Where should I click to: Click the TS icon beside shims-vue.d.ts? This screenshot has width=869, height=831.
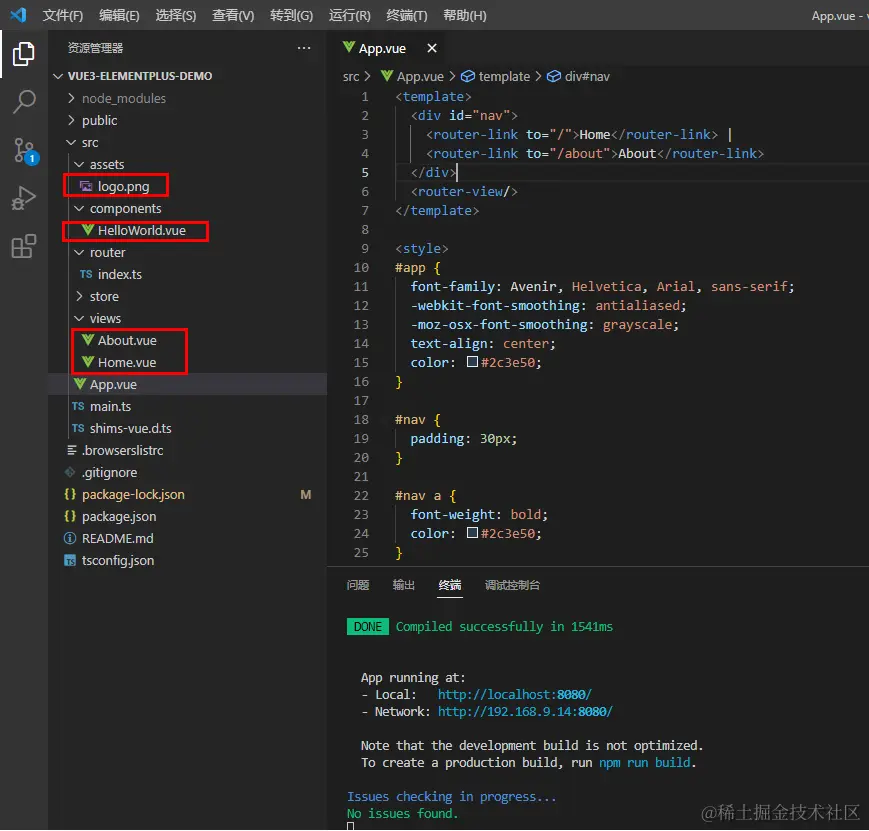[78, 429]
